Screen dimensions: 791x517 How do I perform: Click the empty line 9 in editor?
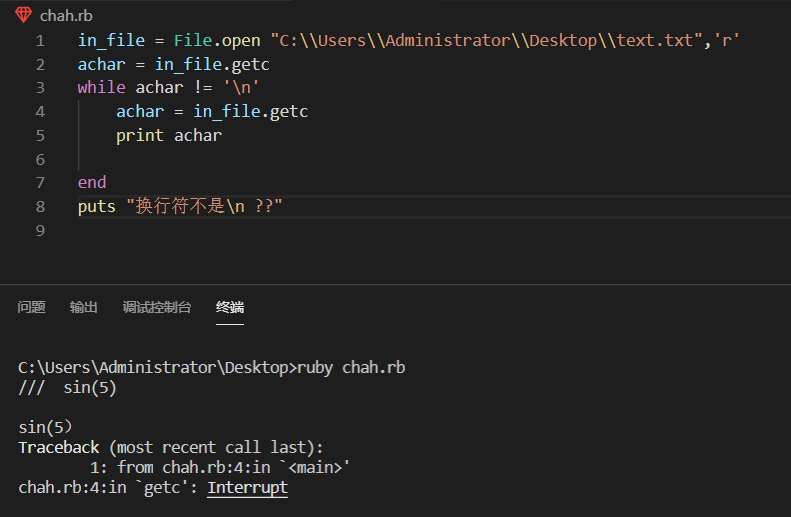pos(434,231)
